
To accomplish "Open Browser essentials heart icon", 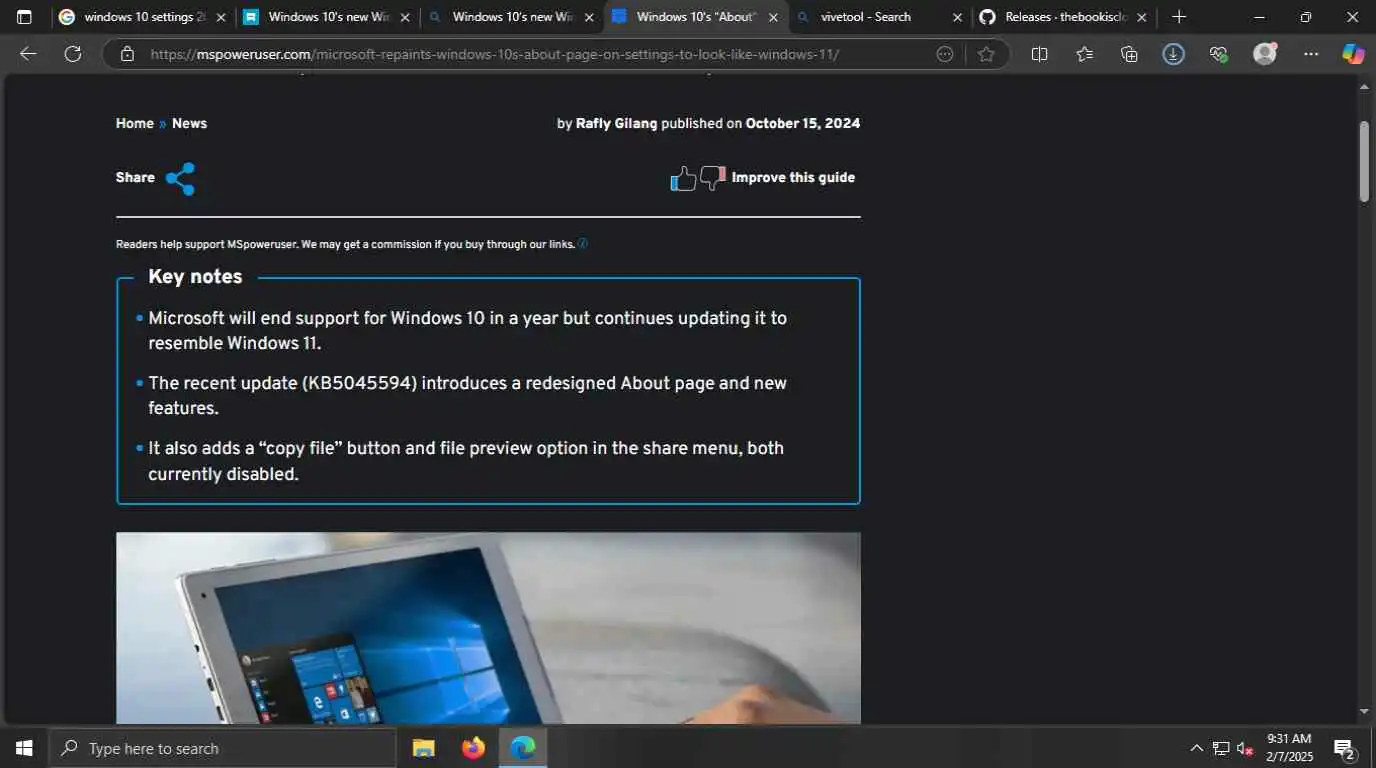I will (1219, 54).
